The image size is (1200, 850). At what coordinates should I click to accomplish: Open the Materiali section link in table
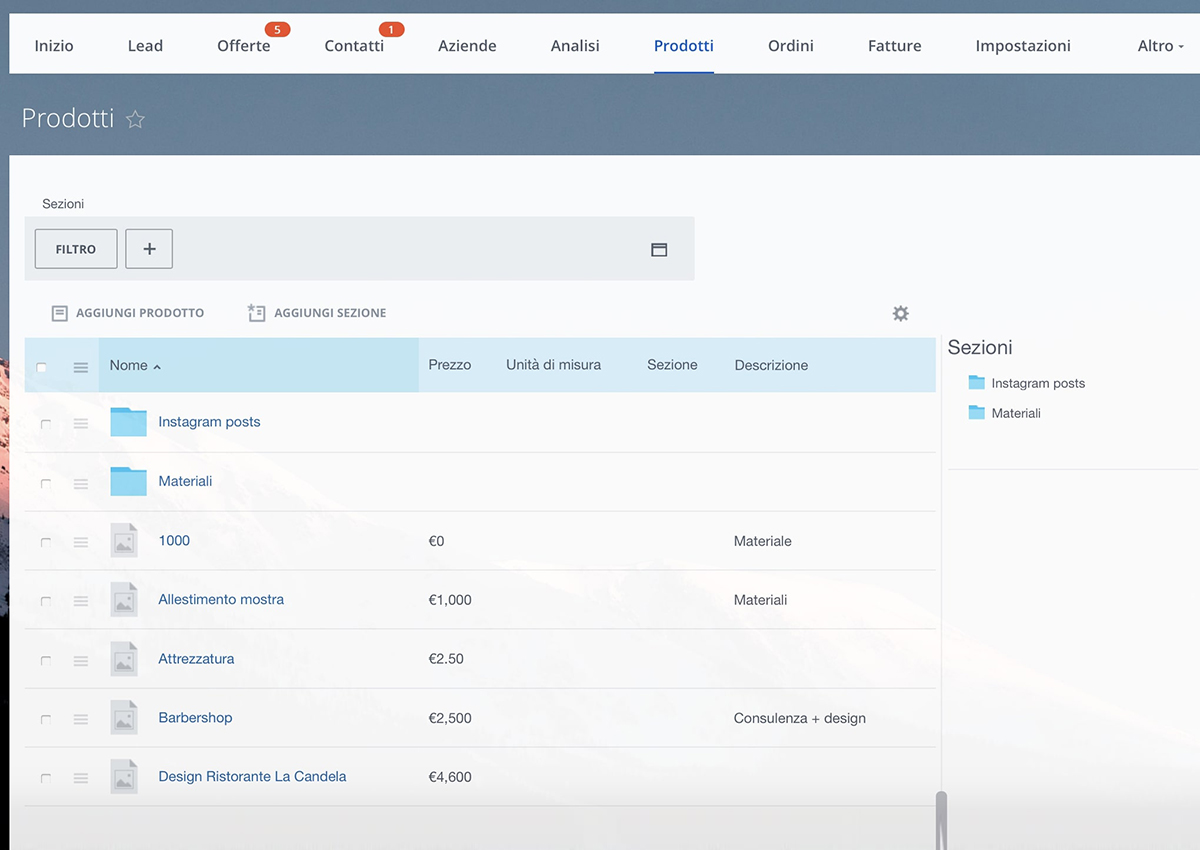pyautogui.click(x=185, y=481)
